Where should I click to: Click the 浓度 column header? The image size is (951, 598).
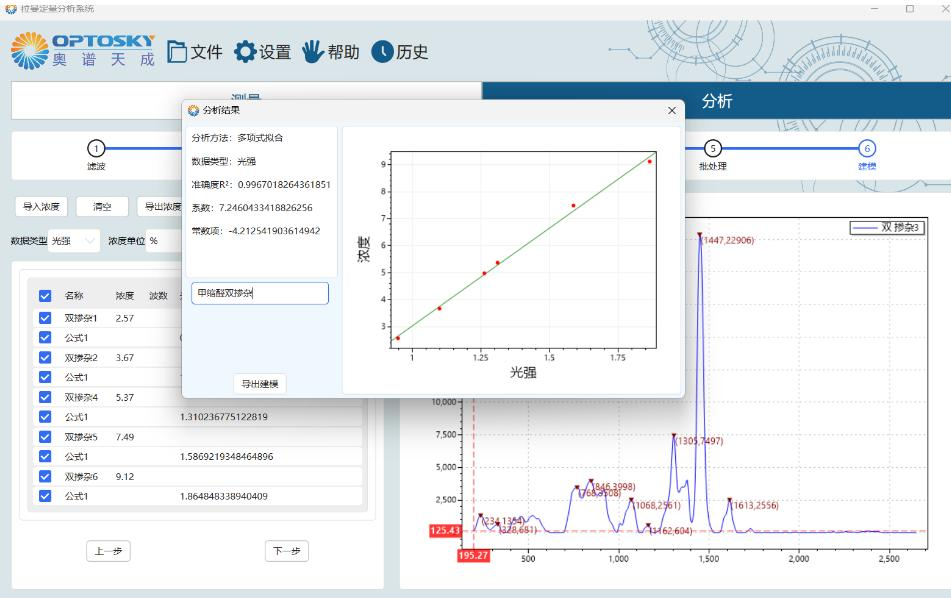(x=124, y=296)
